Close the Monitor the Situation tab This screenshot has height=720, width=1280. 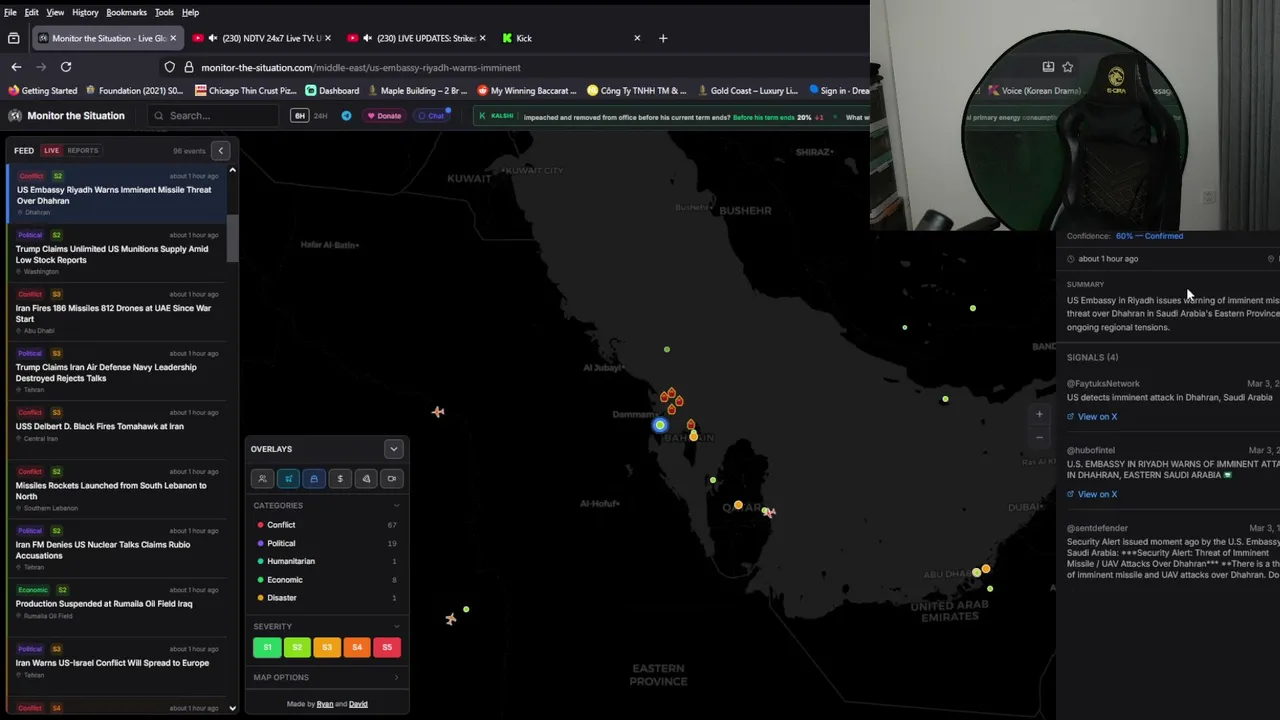pos(173,38)
